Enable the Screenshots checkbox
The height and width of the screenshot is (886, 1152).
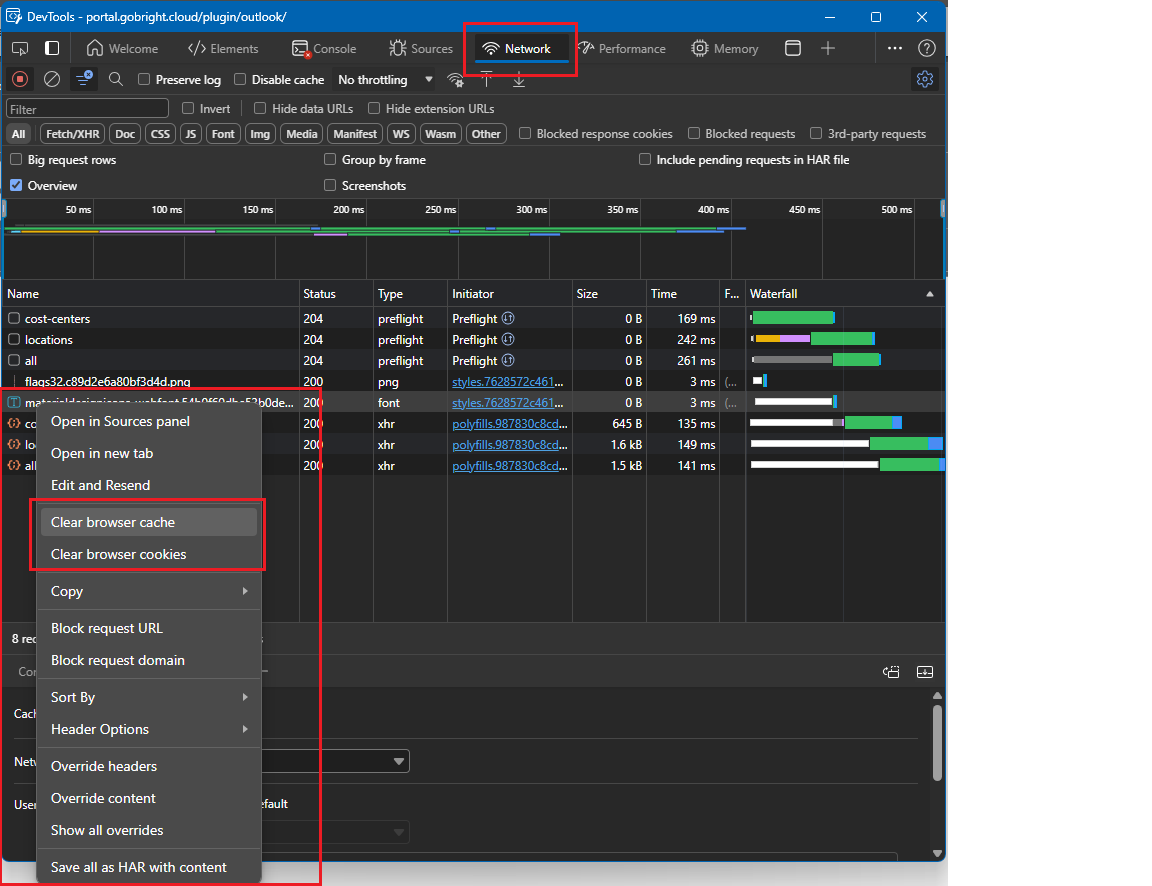tap(330, 185)
